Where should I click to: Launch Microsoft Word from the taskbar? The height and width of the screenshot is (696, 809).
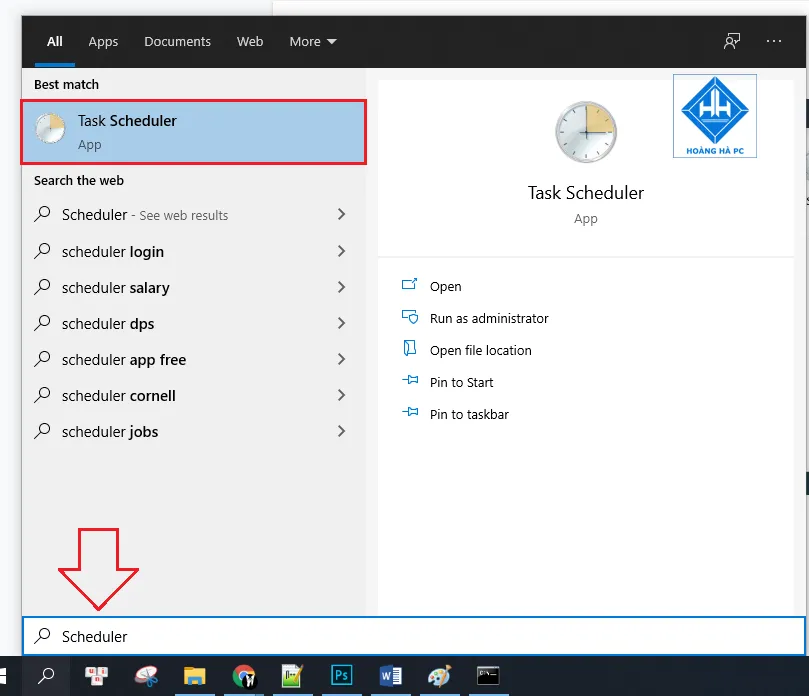391,676
